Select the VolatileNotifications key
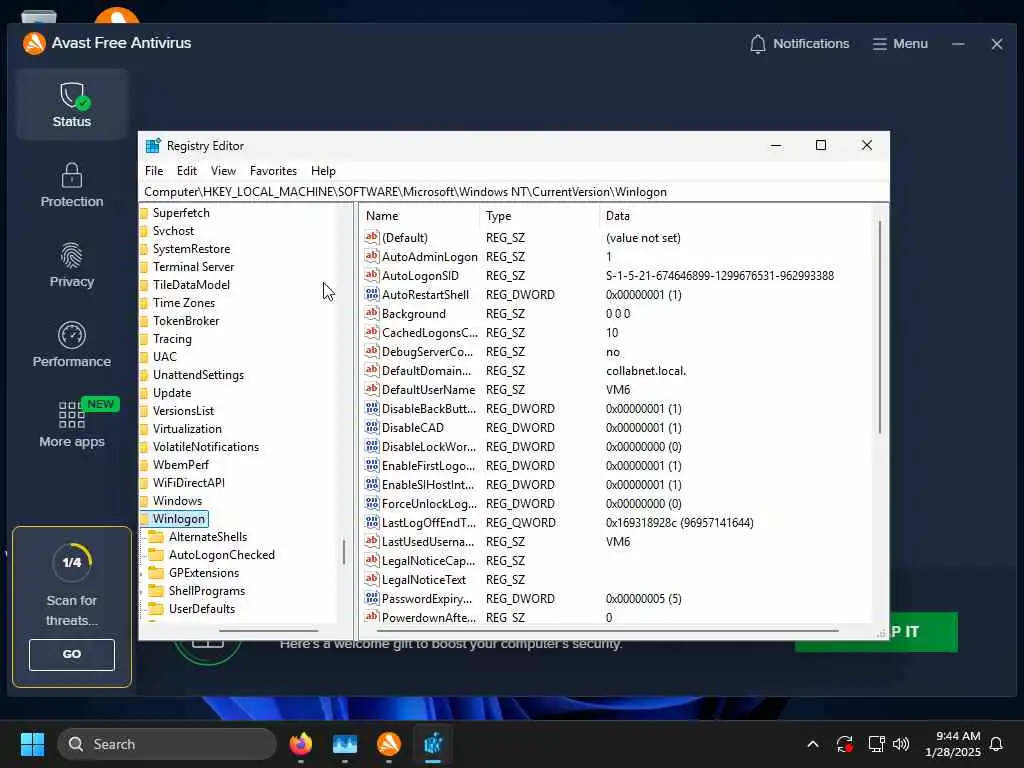The image size is (1024, 768). pos(206,447)
